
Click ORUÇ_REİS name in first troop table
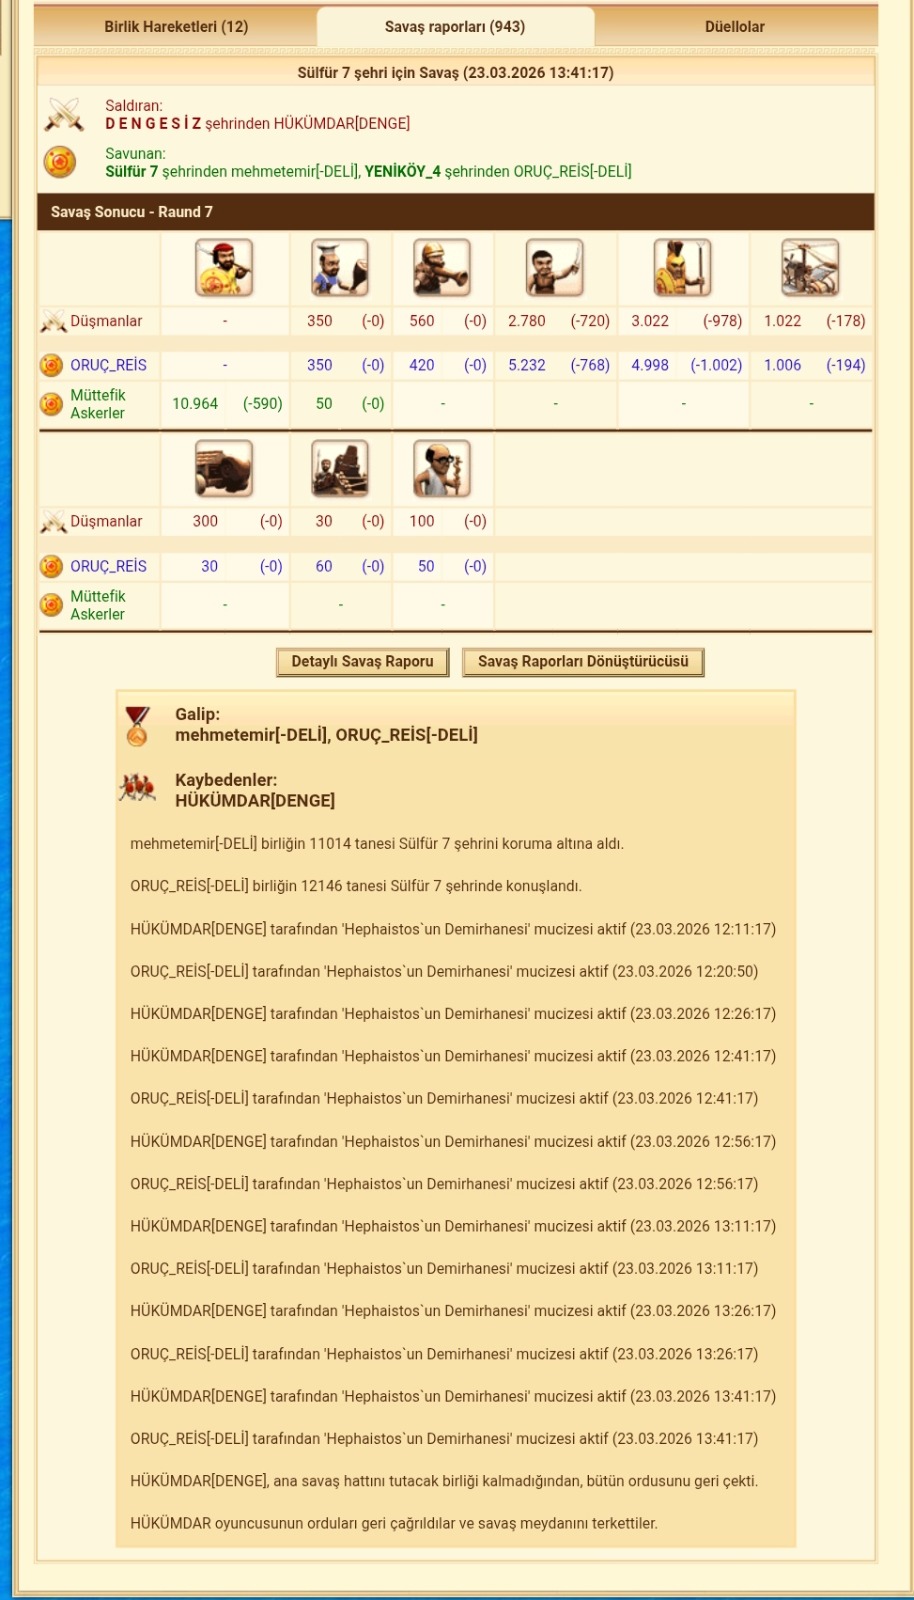(108, 365)
